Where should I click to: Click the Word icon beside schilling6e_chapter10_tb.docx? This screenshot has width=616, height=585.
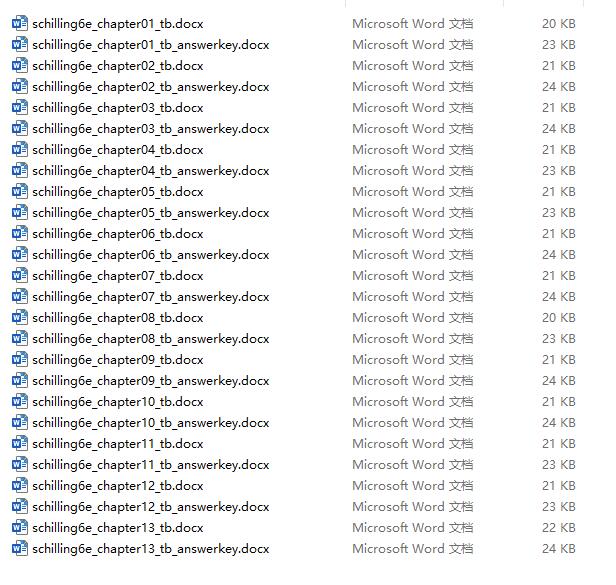pos(20,402)
